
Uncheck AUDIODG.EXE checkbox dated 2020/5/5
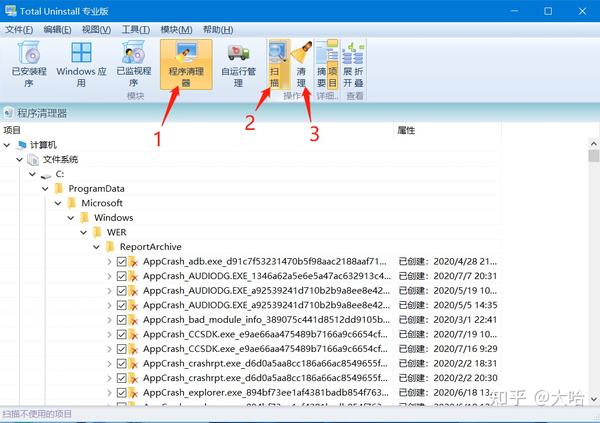(122, 305)
